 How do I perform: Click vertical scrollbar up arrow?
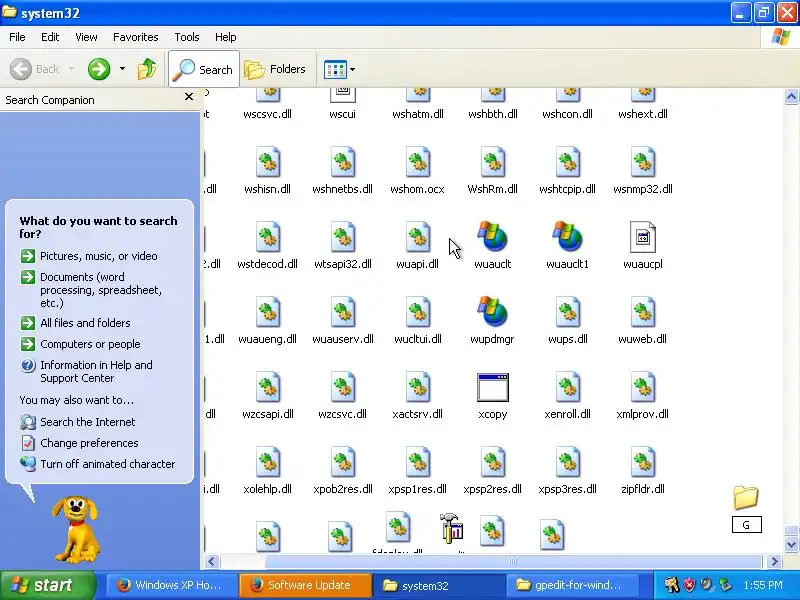[x=791, y=96]
